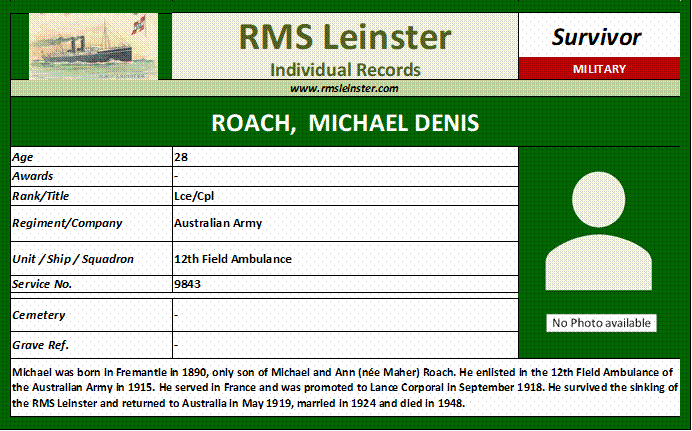
Task: Select the age value 28
Action: pyautogui.click(x=181, y=157)
